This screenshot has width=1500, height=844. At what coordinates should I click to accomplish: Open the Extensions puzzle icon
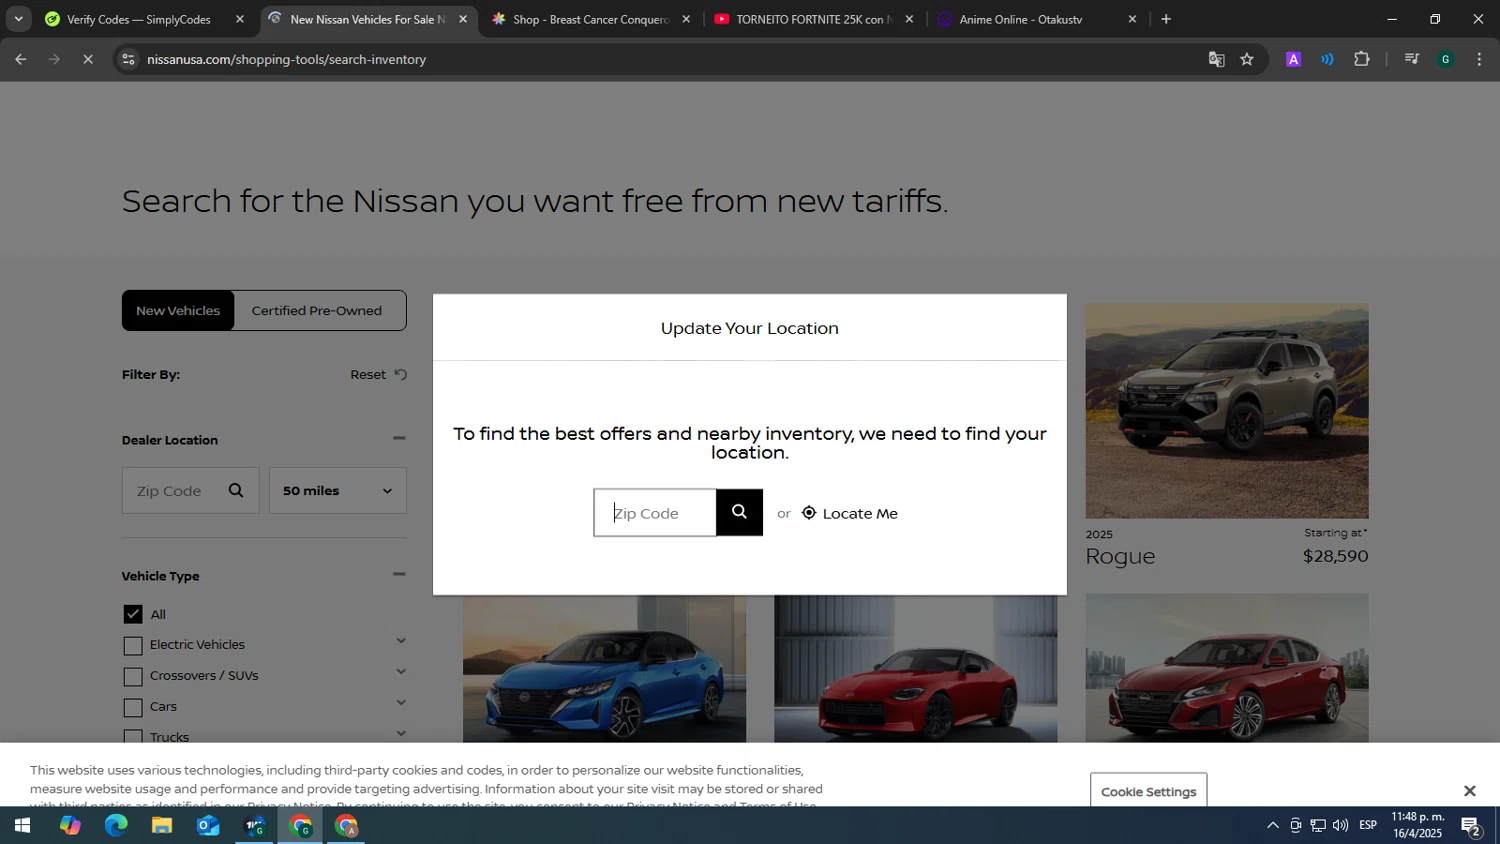pyautogui.click(x=1361, y=59)
